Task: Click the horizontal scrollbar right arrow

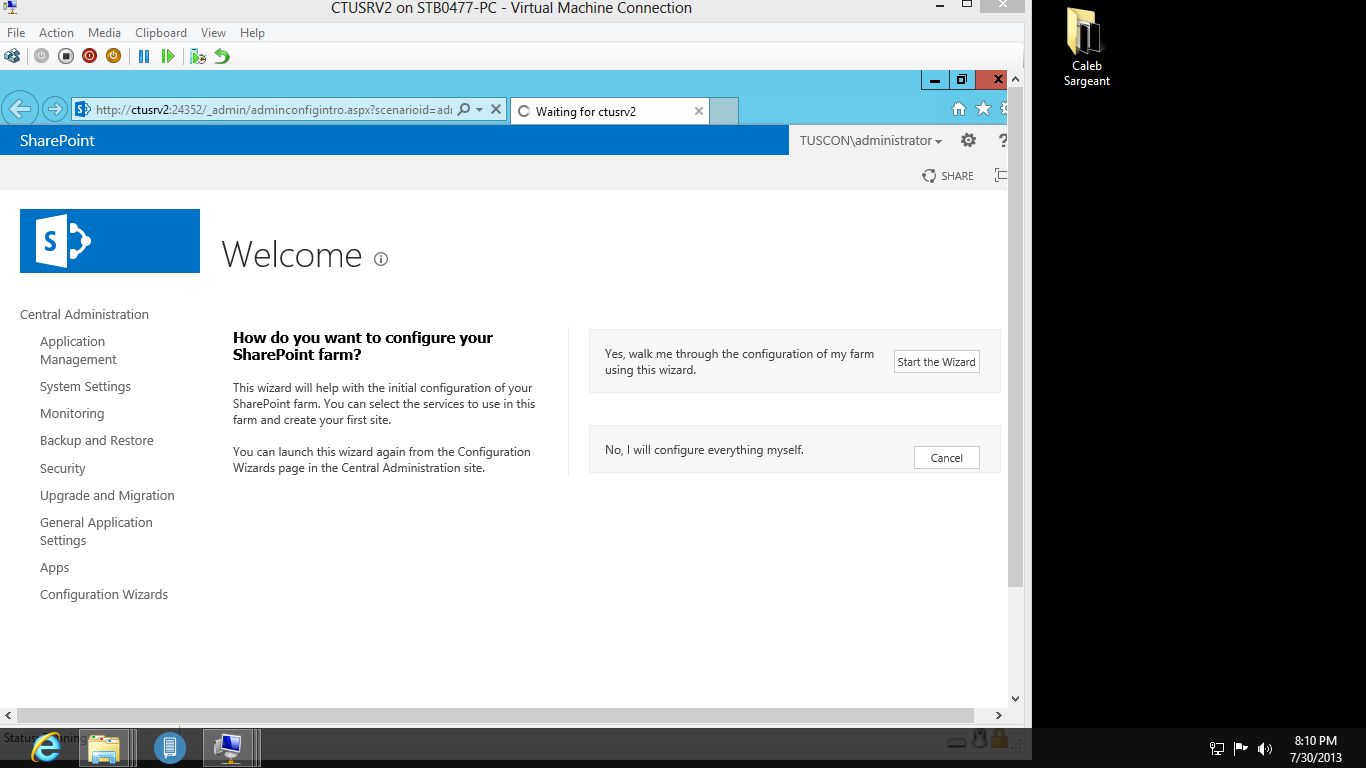Action: coord(998,715)
